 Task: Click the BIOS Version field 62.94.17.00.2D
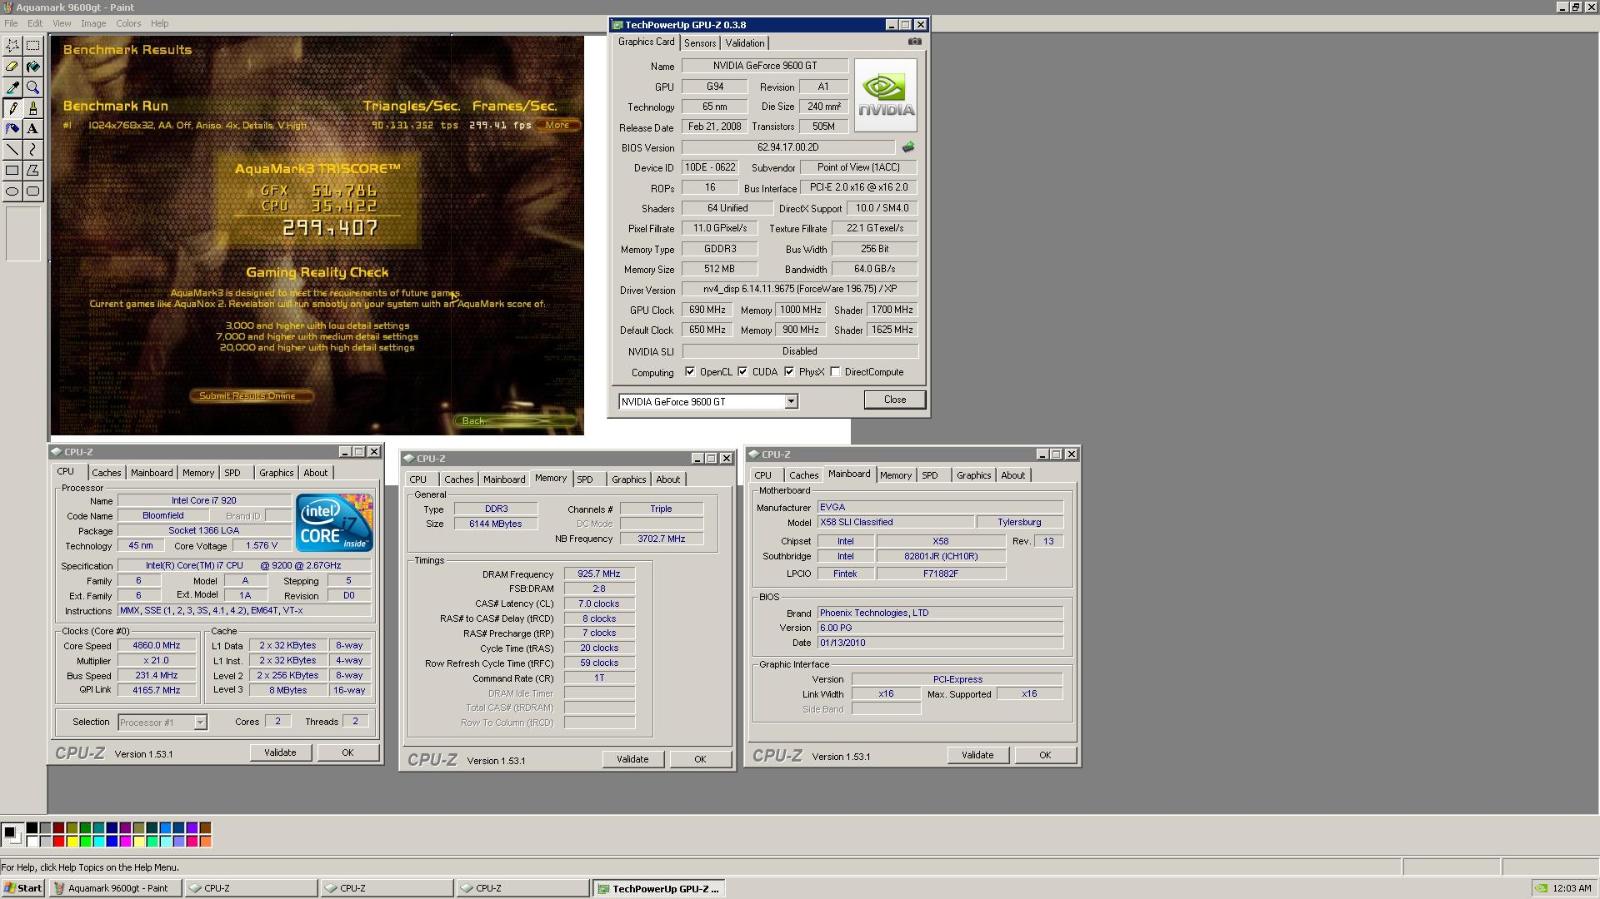click(x=788, y=147)
